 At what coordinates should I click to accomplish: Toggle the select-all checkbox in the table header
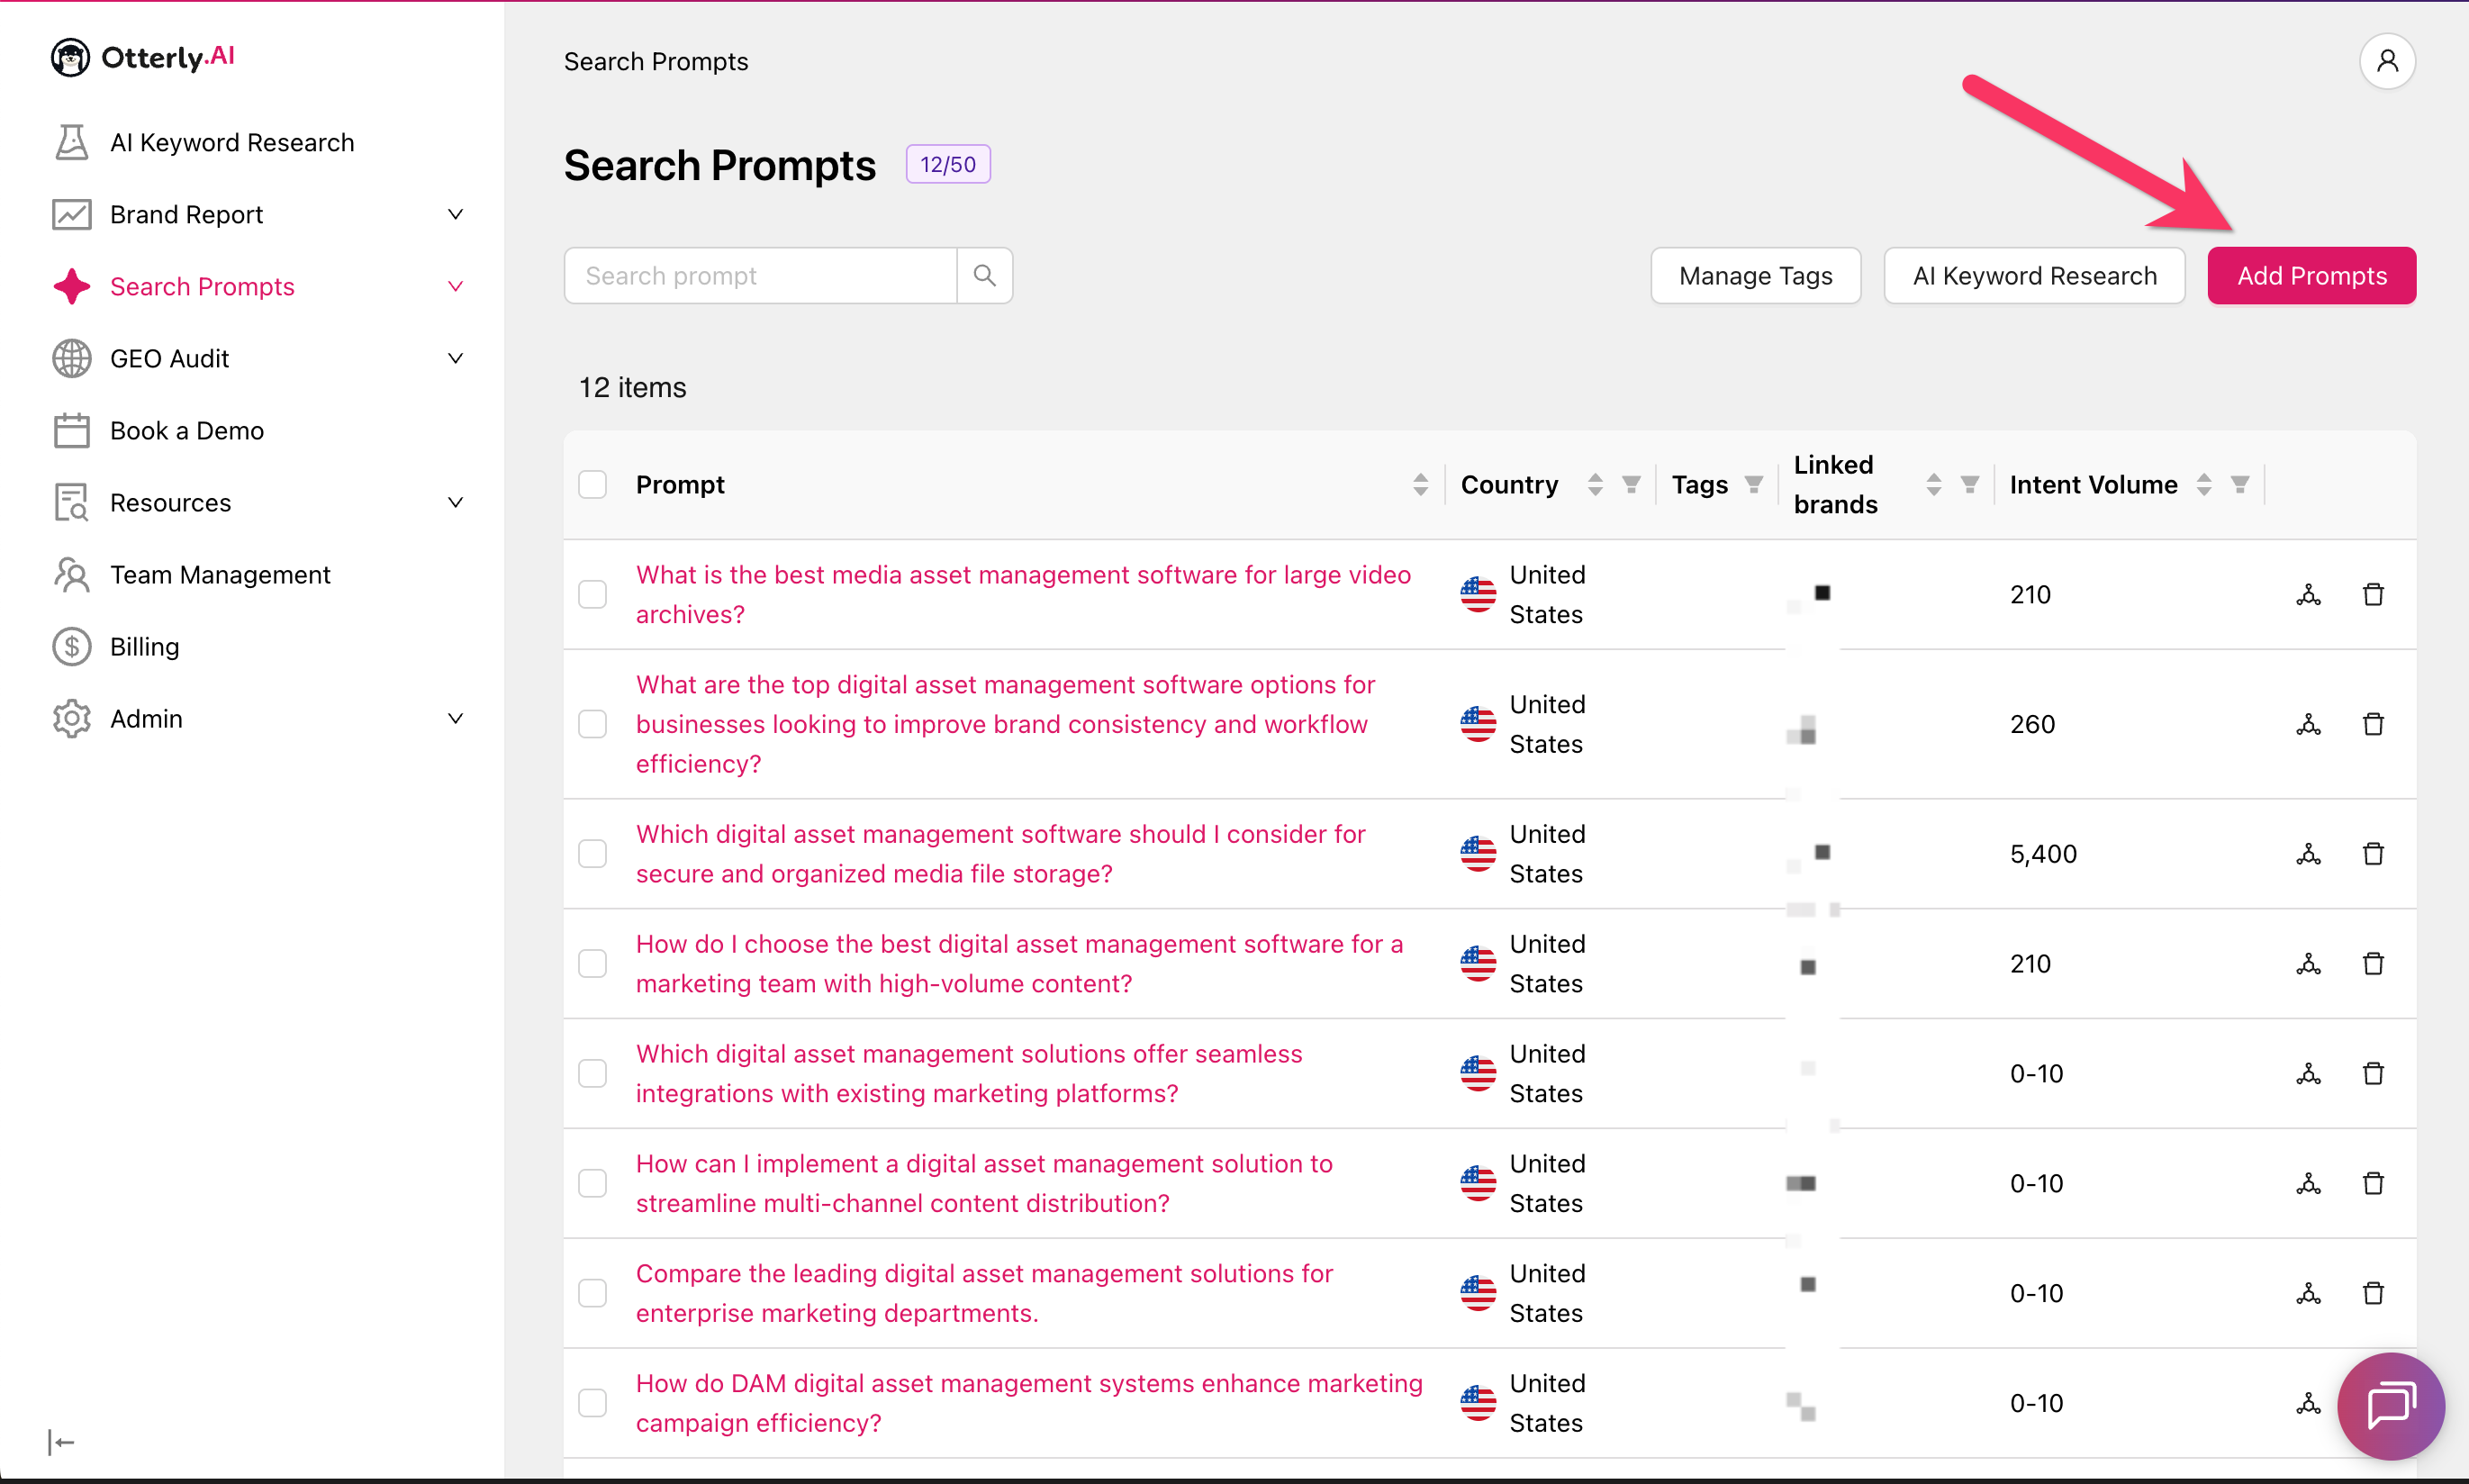click(x=593, y=485)
